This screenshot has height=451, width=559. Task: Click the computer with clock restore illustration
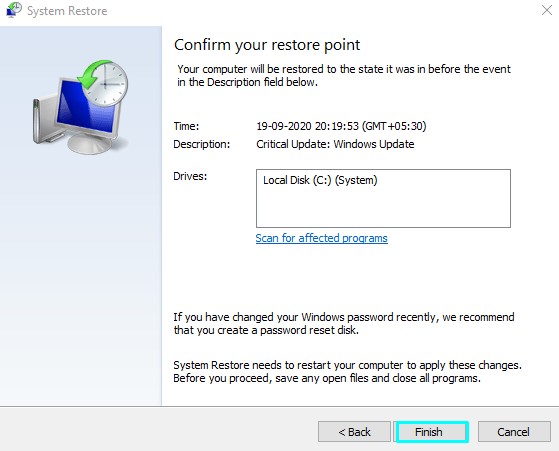(x=81, y=107)
